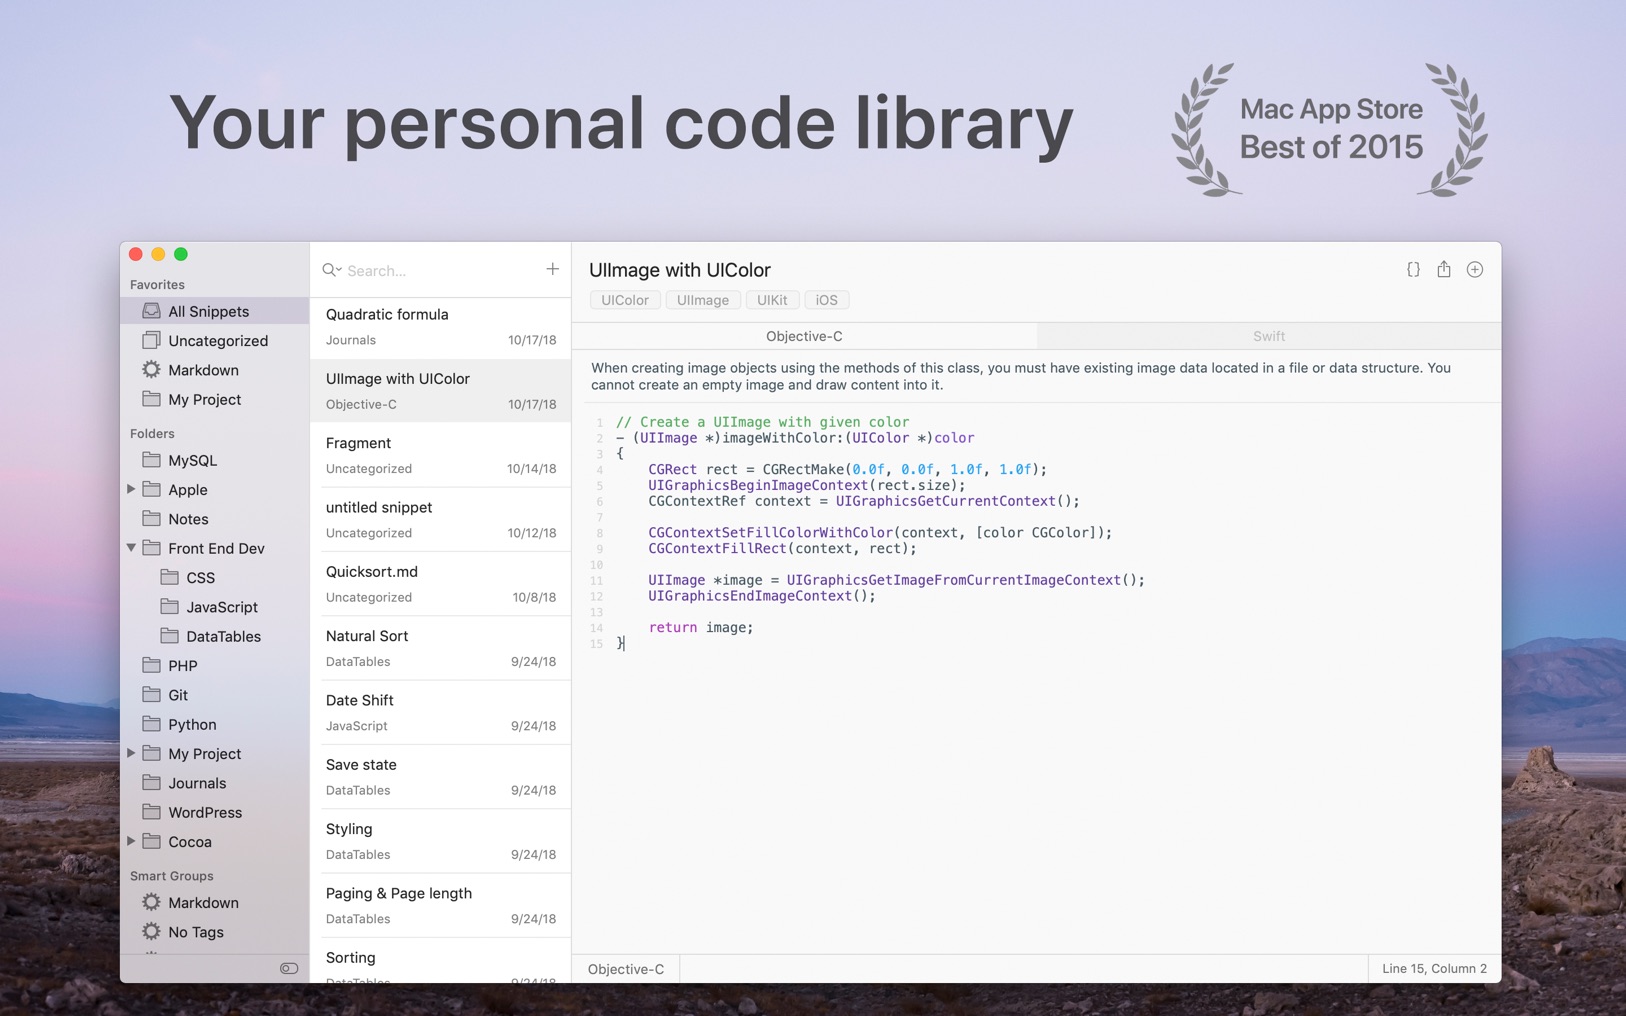
Task: Click the iOS tag
Action: click(x=827, y=300)
